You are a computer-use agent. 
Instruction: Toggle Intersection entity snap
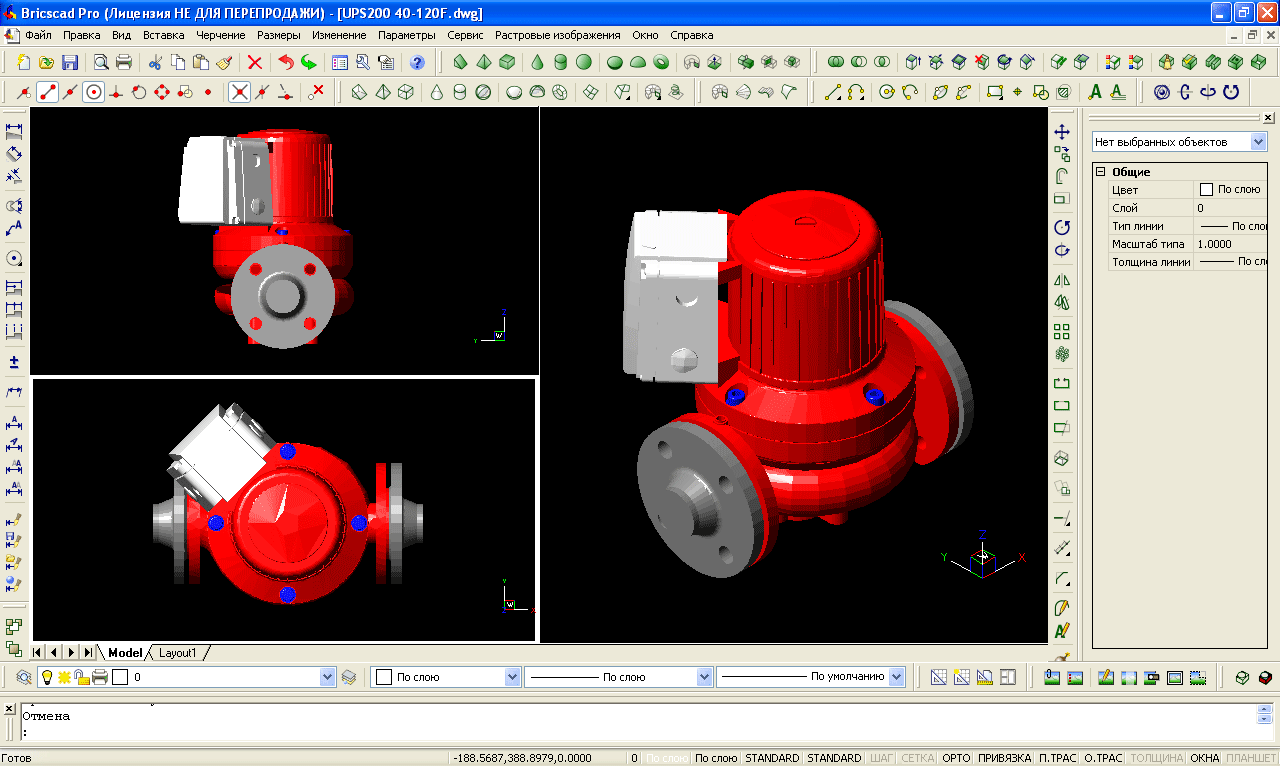(x=239, y=92)
